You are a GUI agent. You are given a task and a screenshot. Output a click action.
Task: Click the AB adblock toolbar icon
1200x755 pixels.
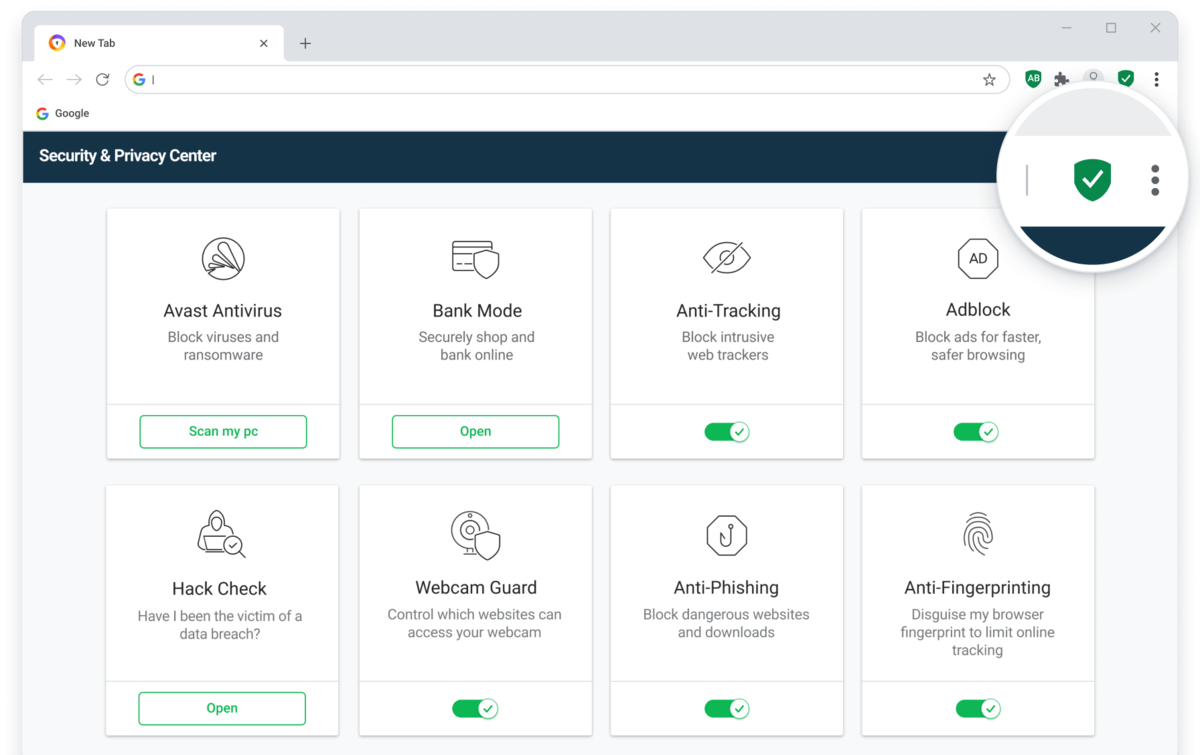[x=1033, y=79]
